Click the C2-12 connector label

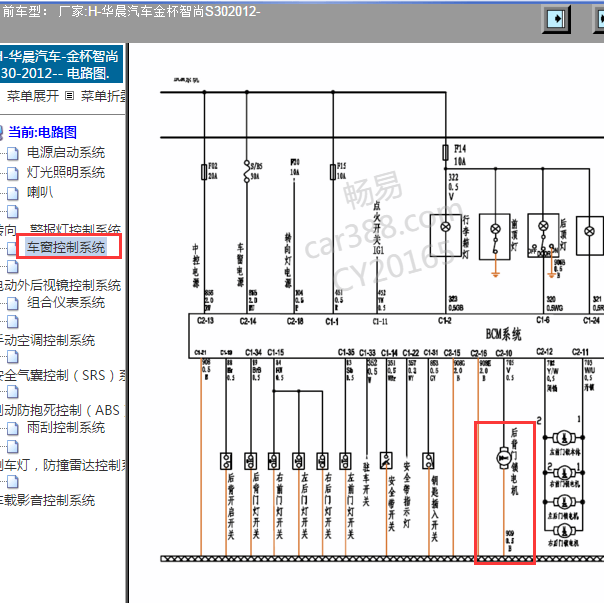tap(544, 351)
